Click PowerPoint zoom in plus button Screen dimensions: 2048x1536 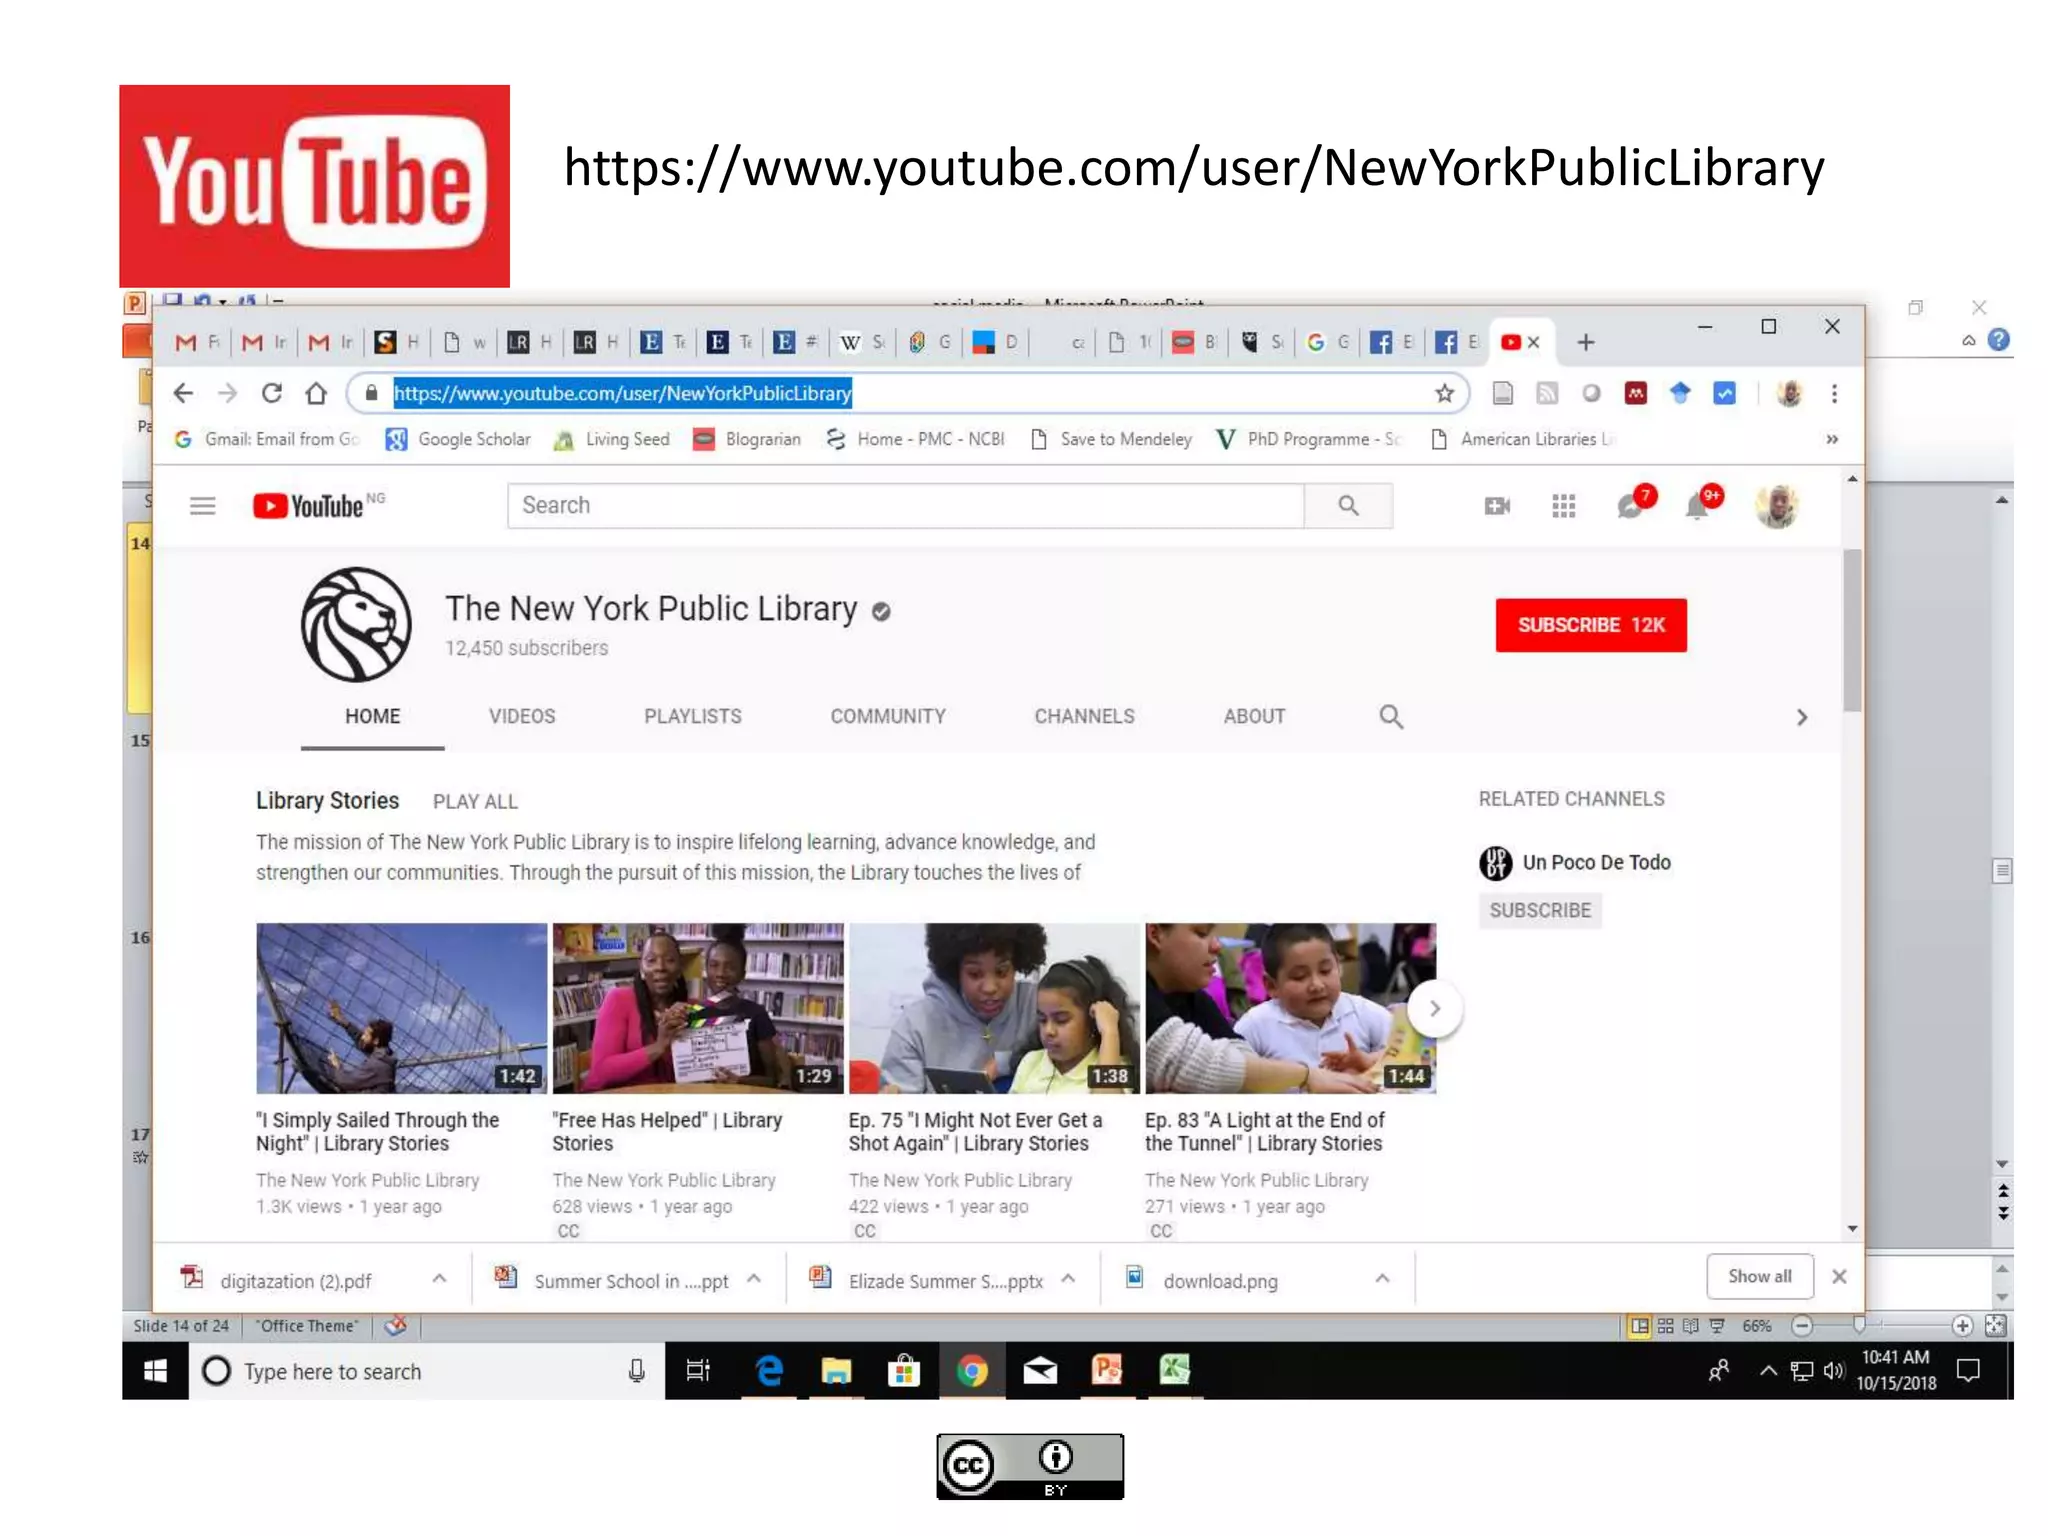[x=1962, y=1326]
